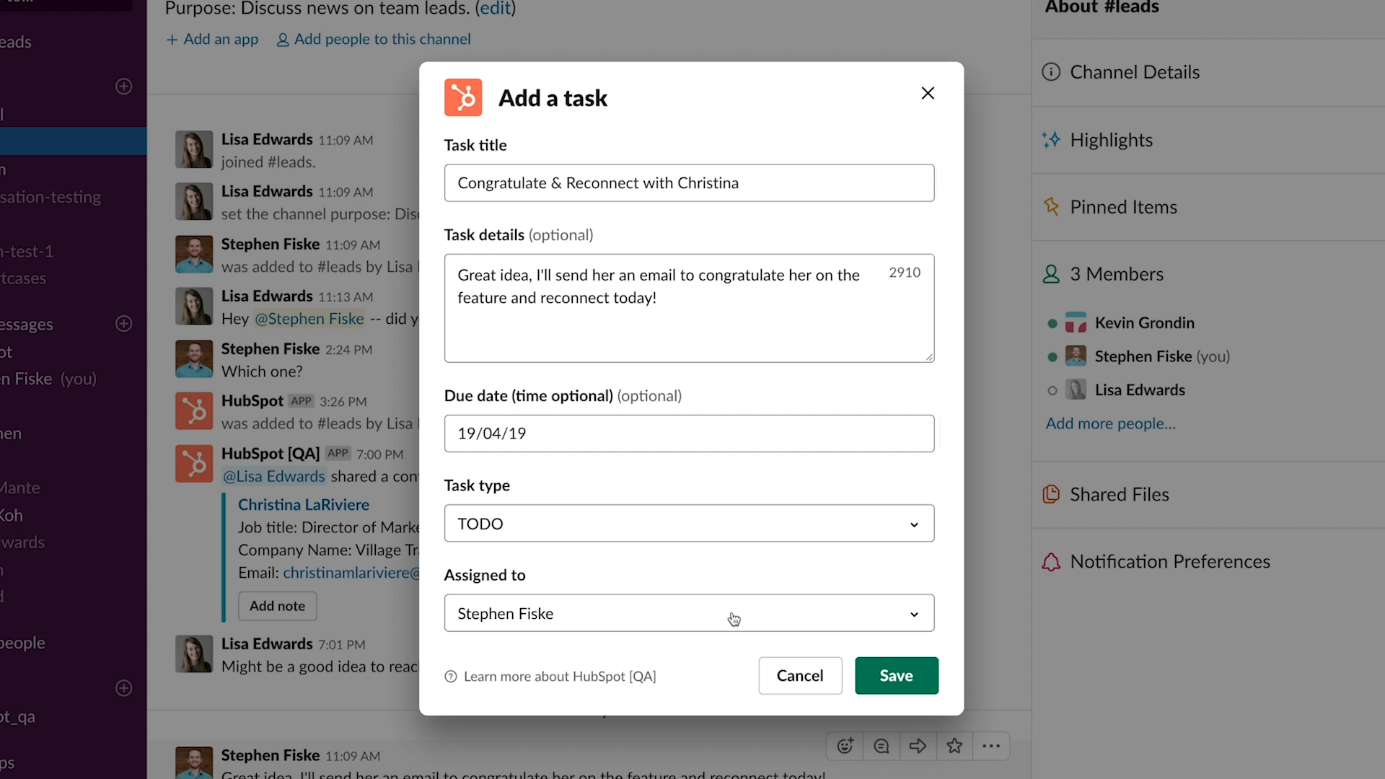Click Lisa Edwards avatar at 11:13 AM
The image size is (1385, 779).
tap(194, 307)
